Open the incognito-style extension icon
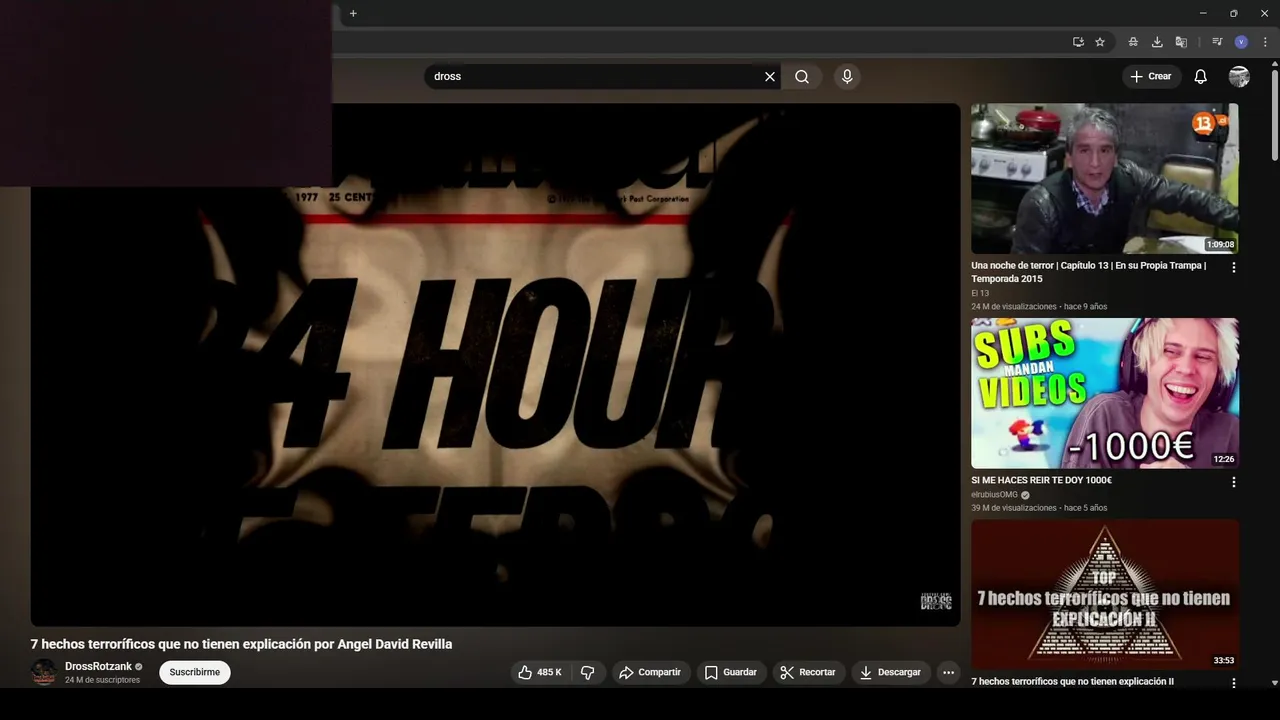The image size is (1280, 720). (x=1133, y=42)
